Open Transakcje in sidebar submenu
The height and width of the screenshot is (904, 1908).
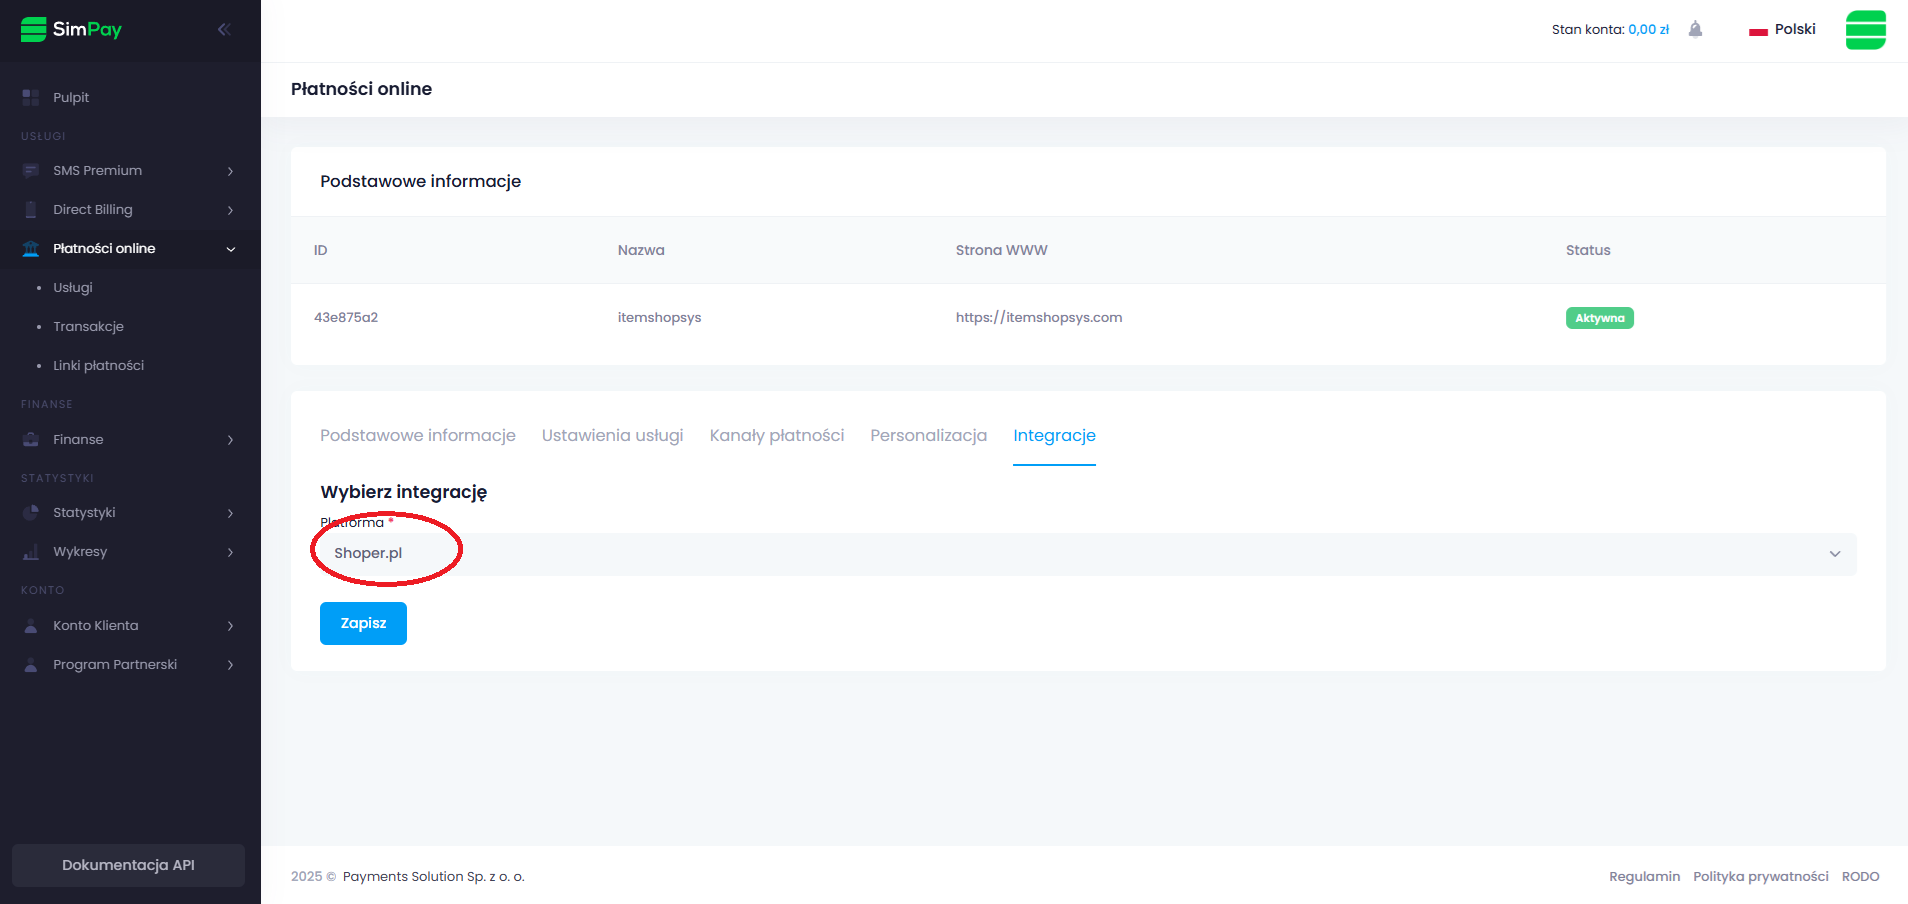(88, 327)
